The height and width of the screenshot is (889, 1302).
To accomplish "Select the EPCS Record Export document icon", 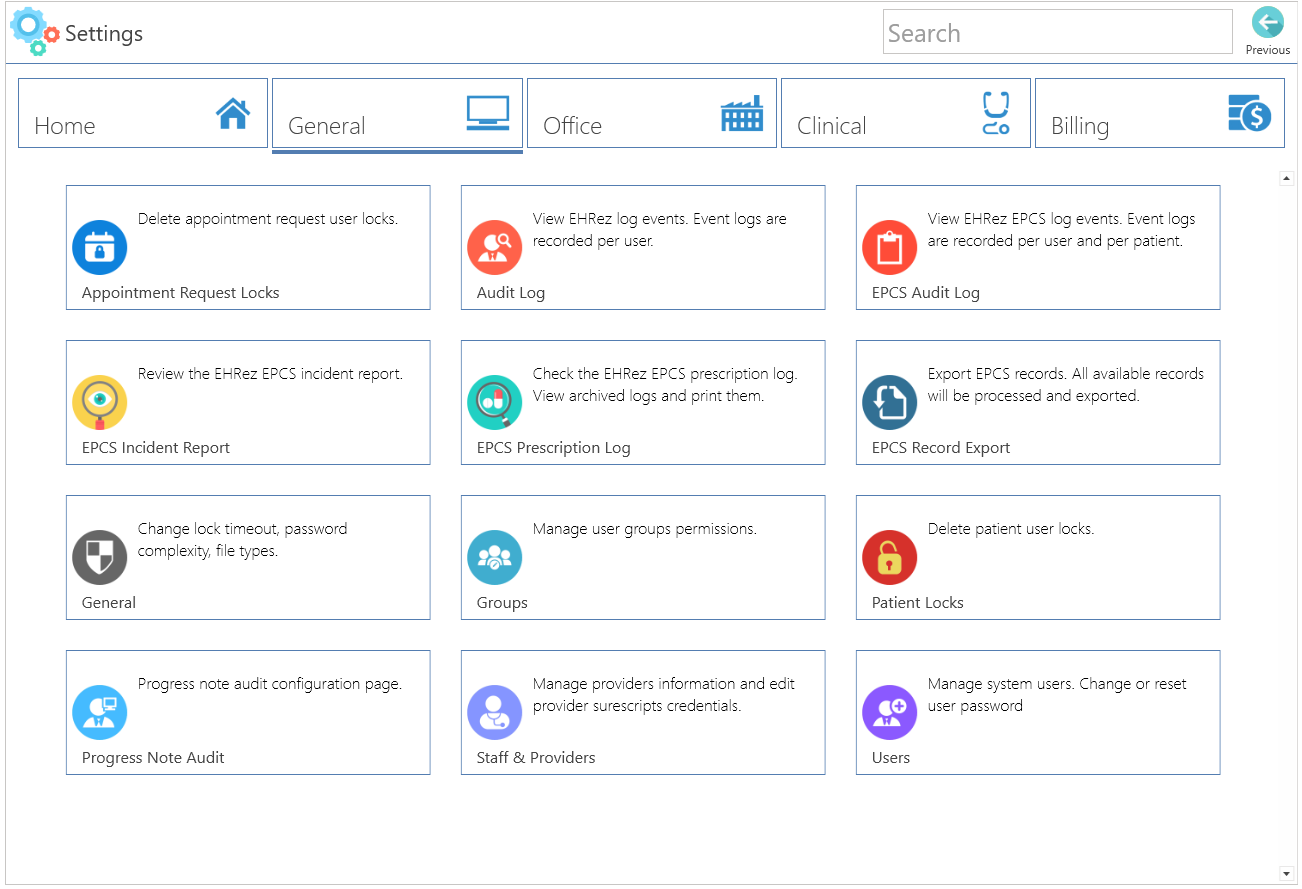I will pyautogui.click(x=890, y=403).
